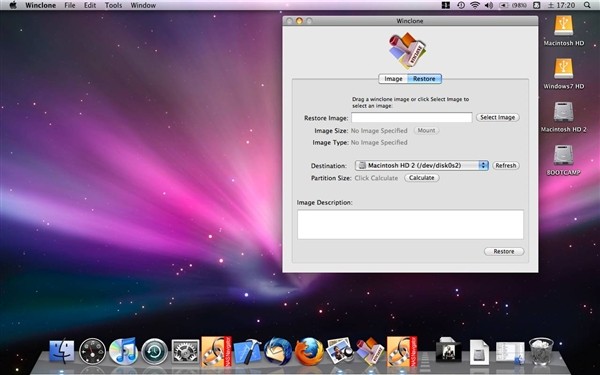Click the Wi-Fi status icon

(475, 5)
